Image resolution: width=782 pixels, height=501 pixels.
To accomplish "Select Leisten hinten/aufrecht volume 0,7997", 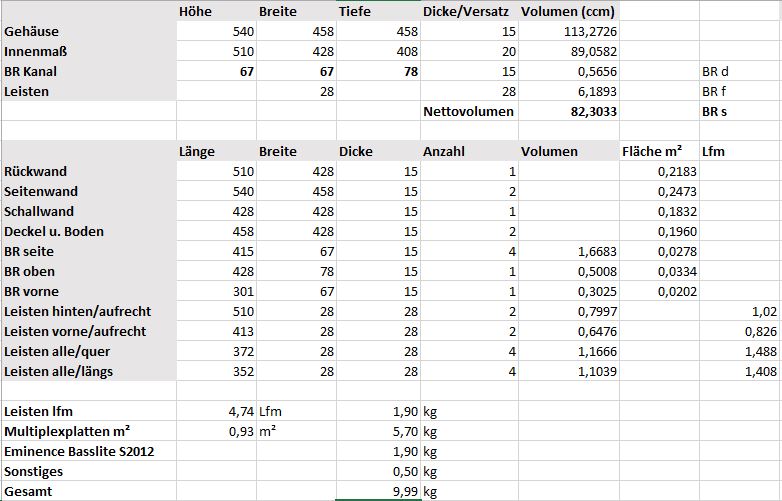I will [569, 311].
